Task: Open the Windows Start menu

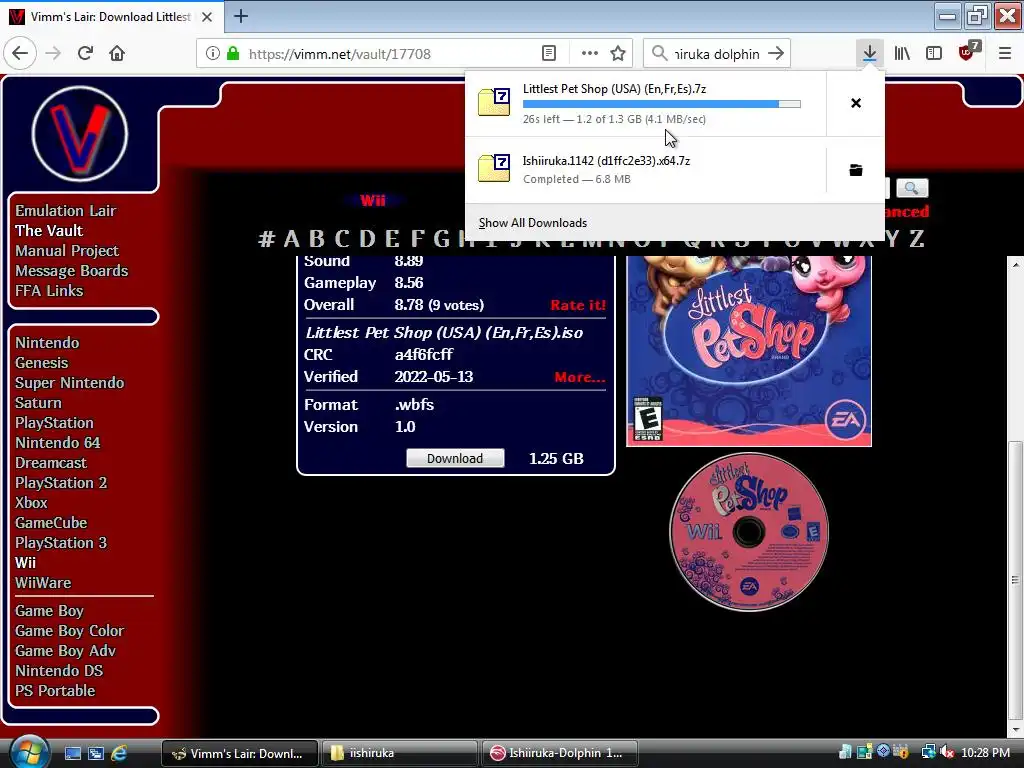Action: pos(29,752)
